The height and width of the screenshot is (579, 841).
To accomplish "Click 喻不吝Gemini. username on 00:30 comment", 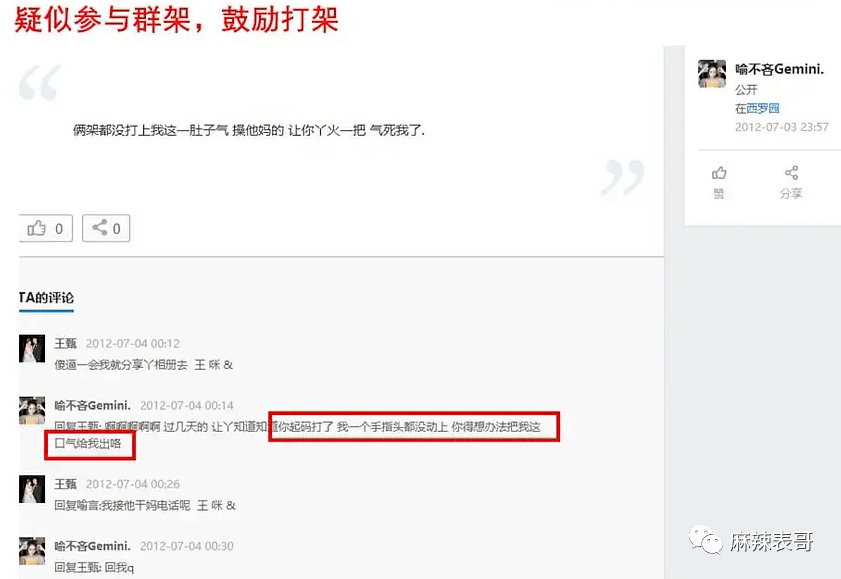I will (x=92, y=546).
